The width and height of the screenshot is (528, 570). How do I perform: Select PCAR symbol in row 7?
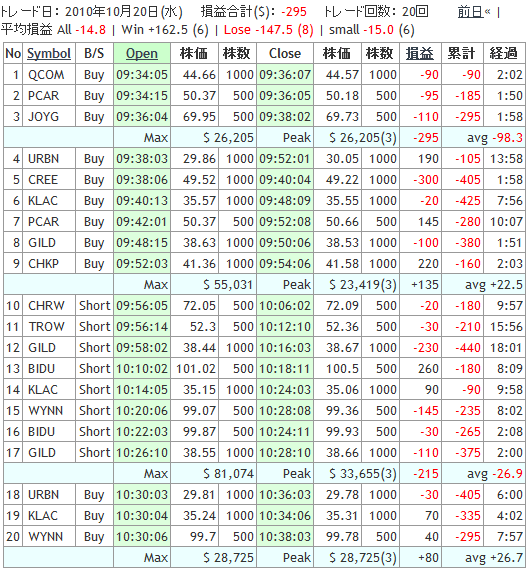point(43,222)
